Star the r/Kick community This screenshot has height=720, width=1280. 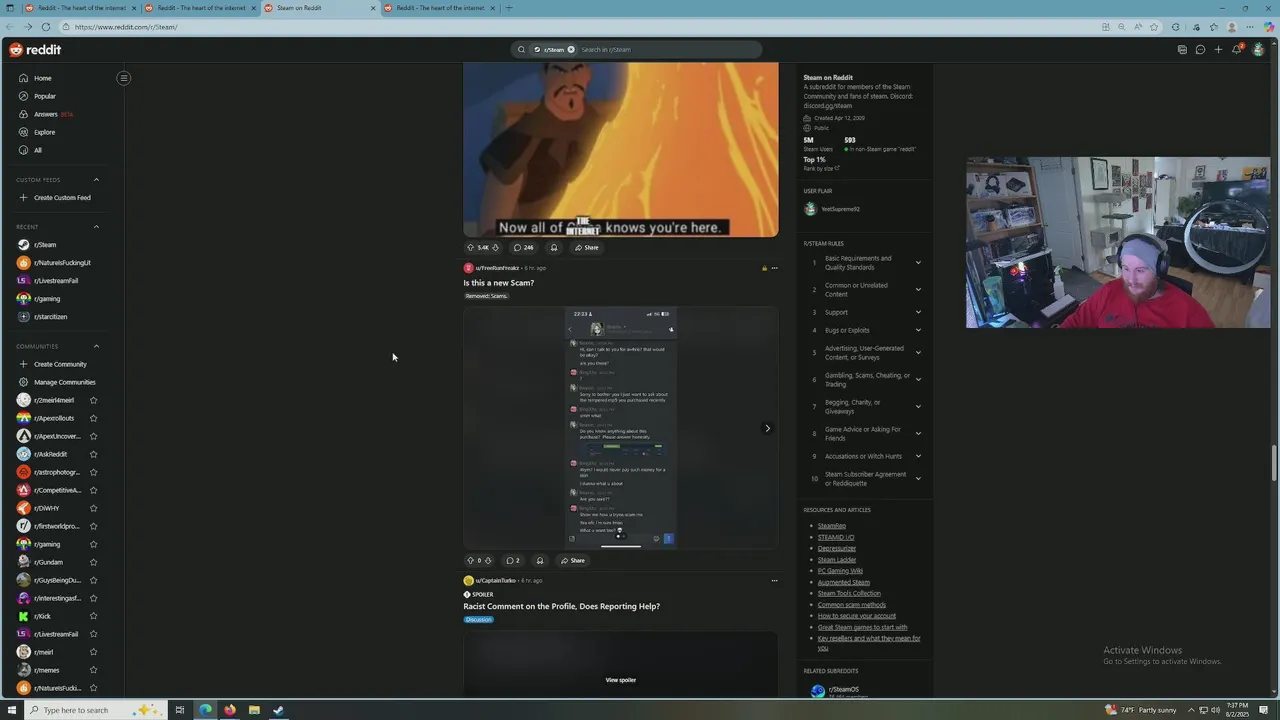(x=93, y=616)
